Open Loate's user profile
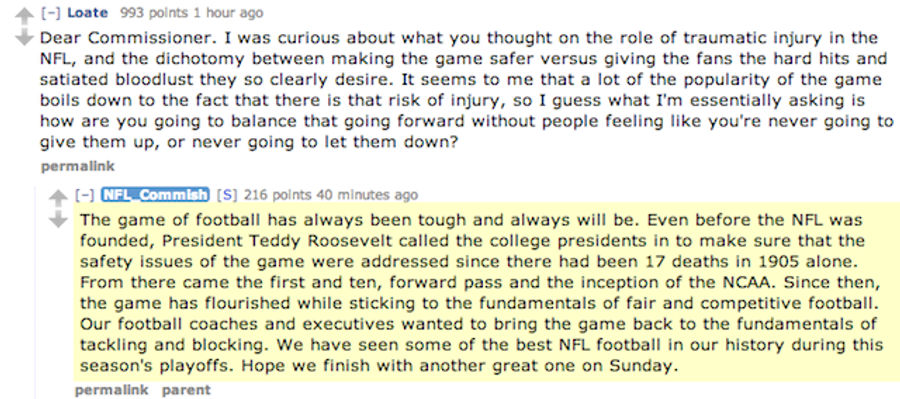 point(90,13)
